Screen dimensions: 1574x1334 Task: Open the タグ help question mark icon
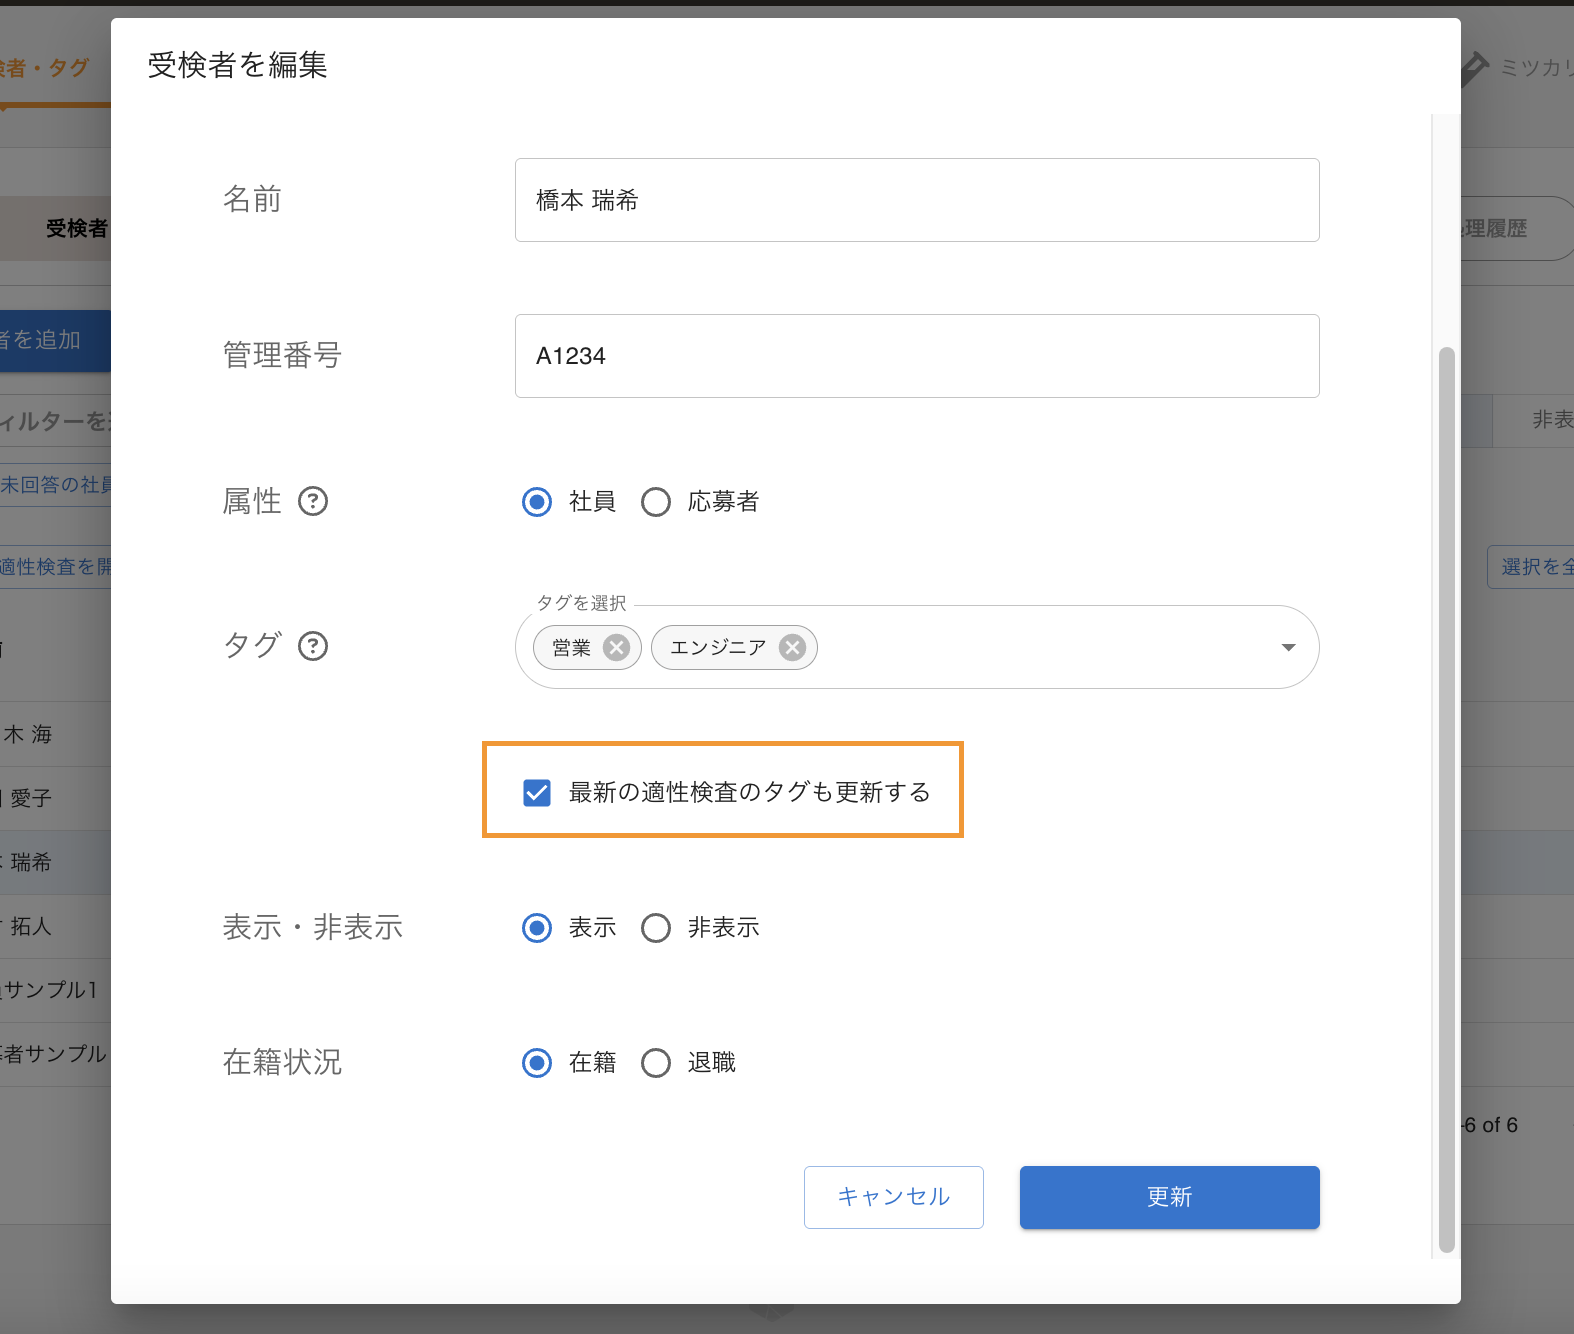pos(313,646)
